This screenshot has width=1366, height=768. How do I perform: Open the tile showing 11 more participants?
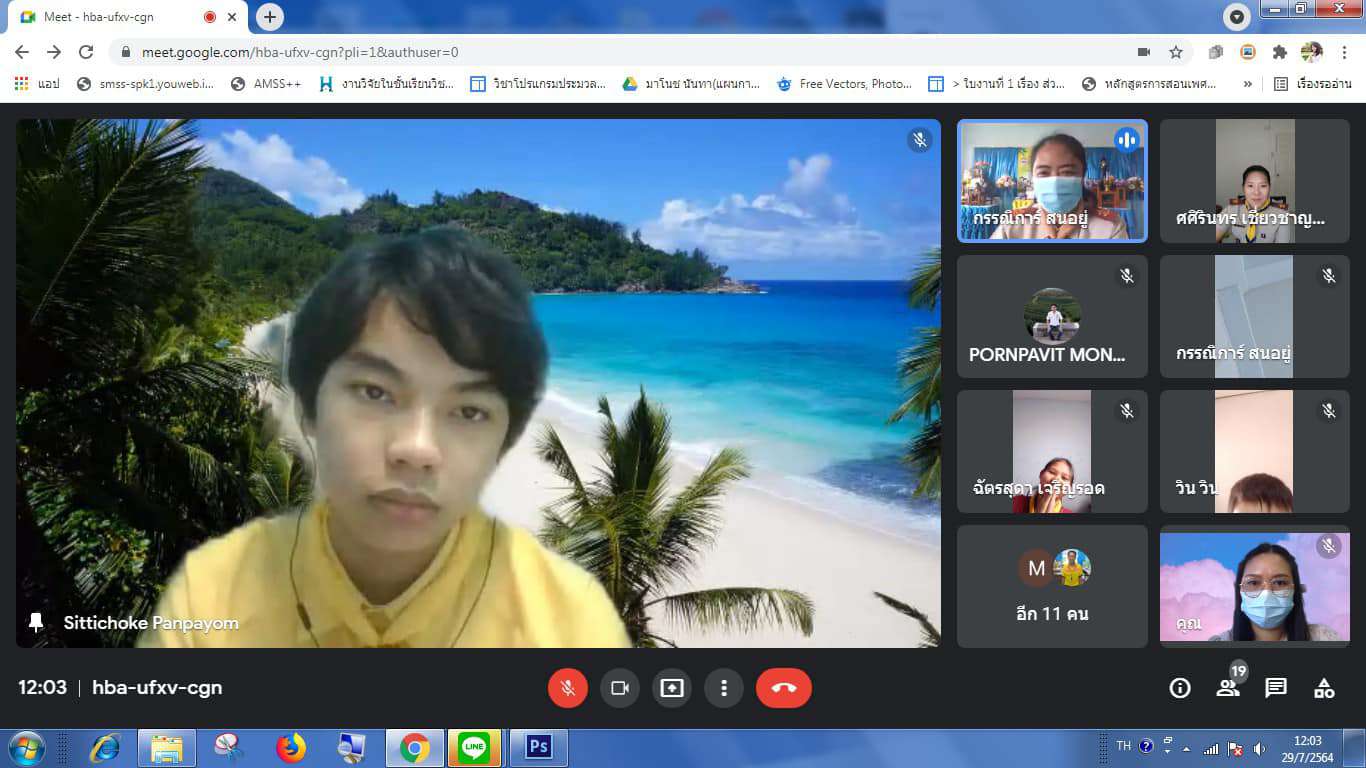1052,587
